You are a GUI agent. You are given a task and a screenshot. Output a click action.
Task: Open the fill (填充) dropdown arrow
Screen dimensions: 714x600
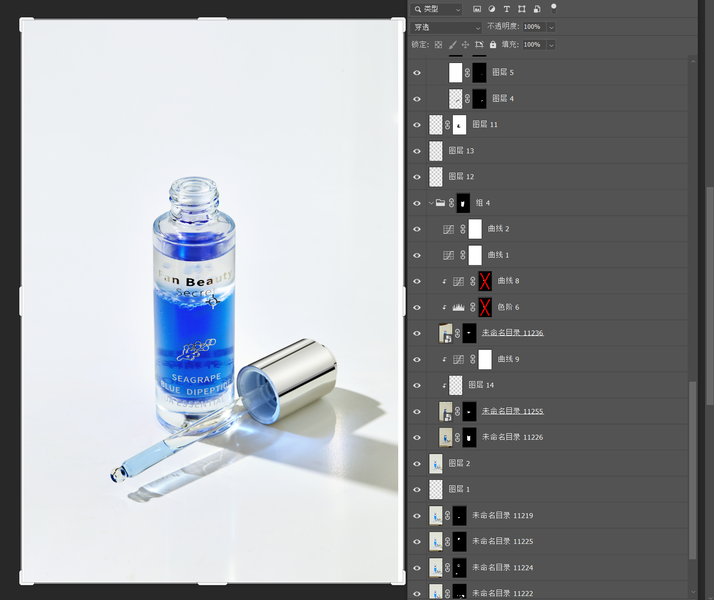tap(551, 45)
